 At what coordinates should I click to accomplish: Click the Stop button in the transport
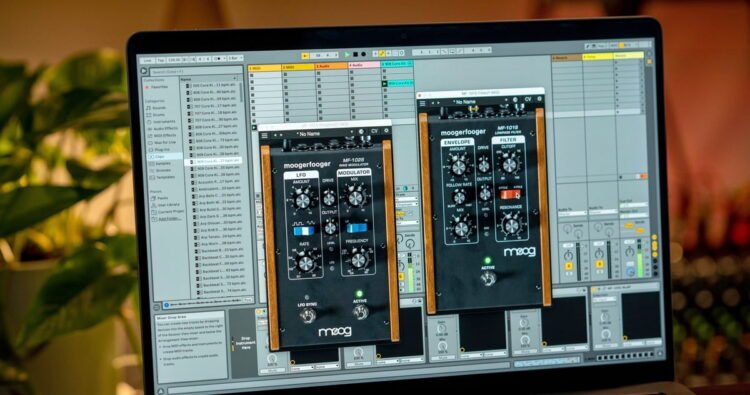point(355,55)
